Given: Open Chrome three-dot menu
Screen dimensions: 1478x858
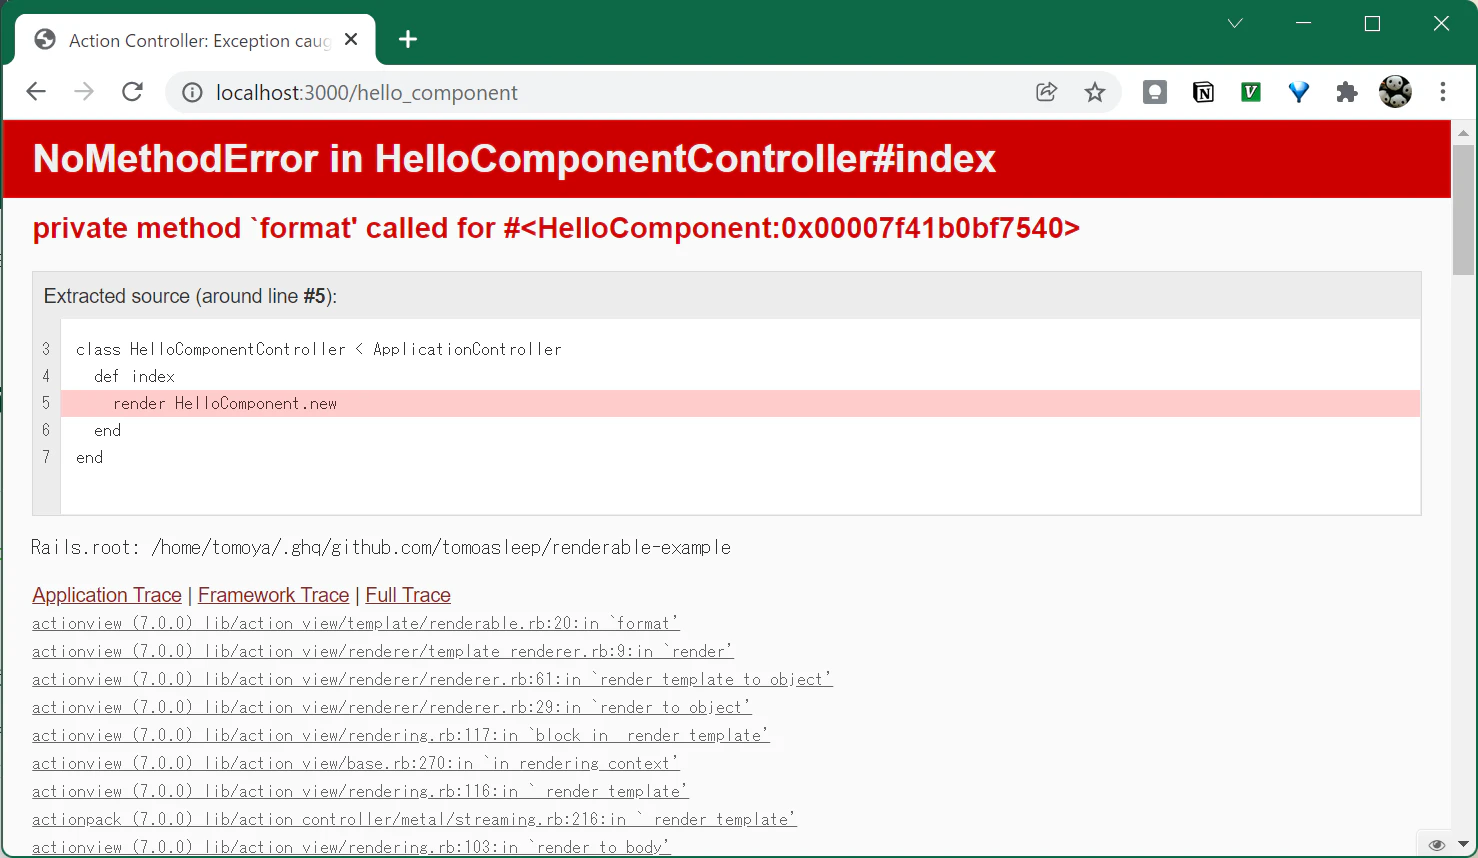Looking at the screenshot, I should click(1443, 92).
